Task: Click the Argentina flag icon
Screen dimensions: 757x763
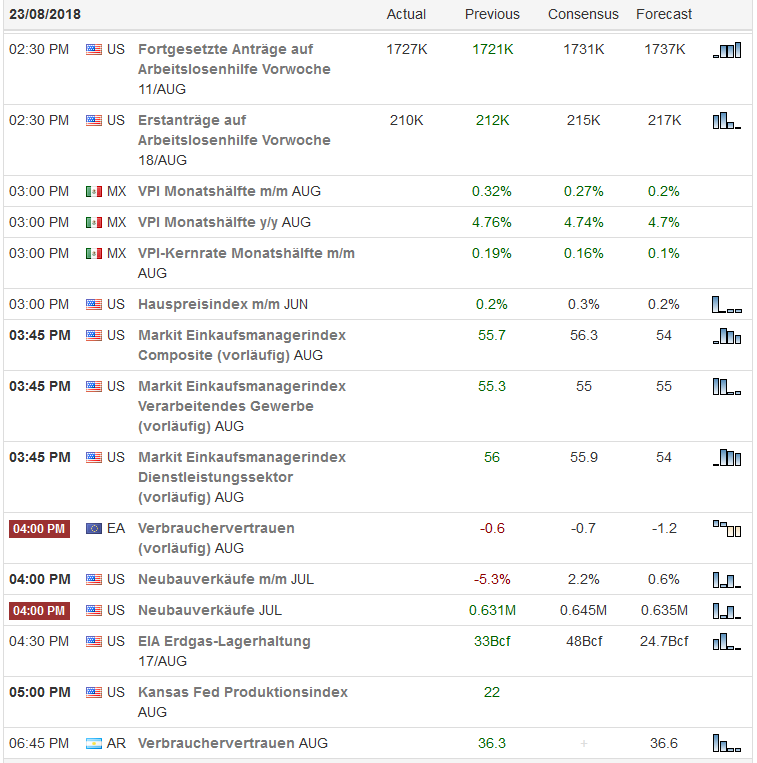Action: coord(94,743)
